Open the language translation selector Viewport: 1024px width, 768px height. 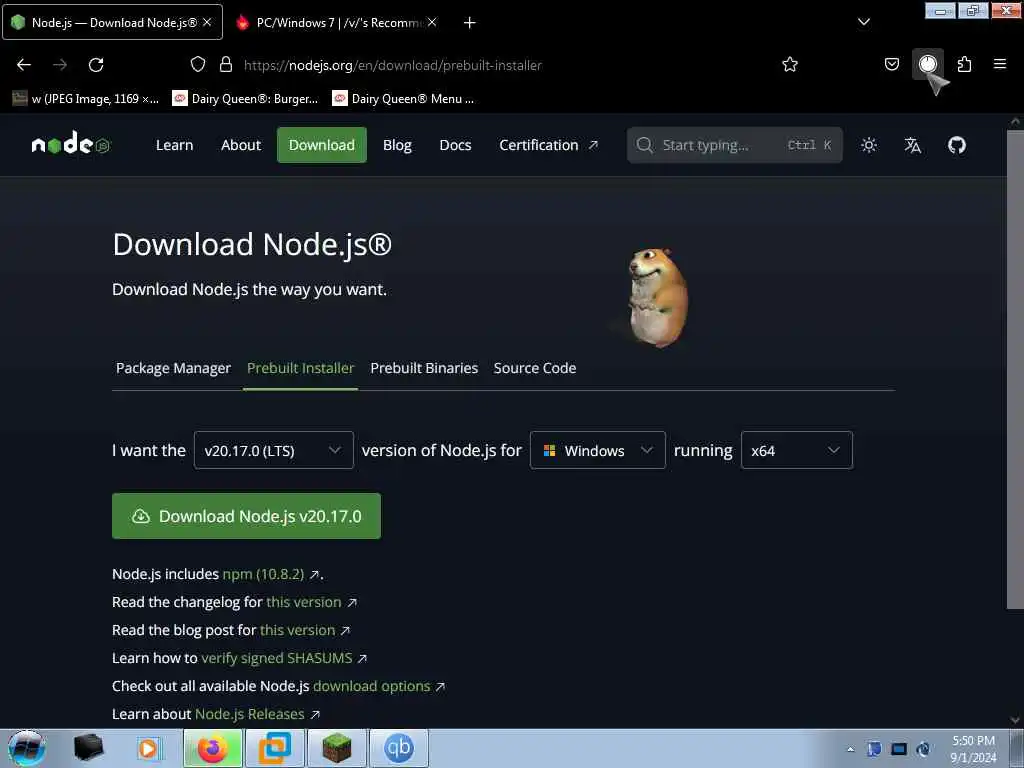tap(912, 145)
